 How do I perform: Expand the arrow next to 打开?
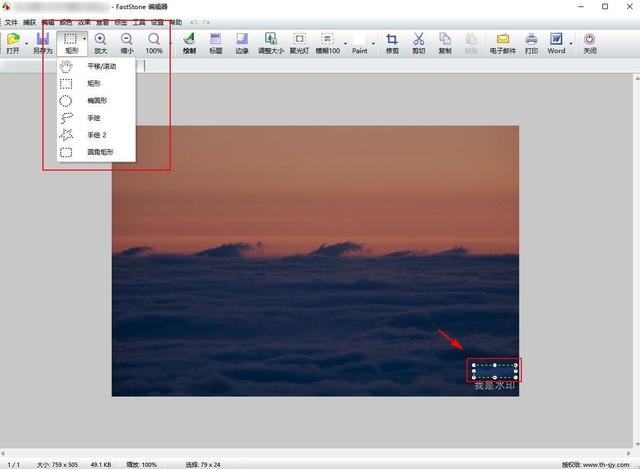(x=27, y=43)
